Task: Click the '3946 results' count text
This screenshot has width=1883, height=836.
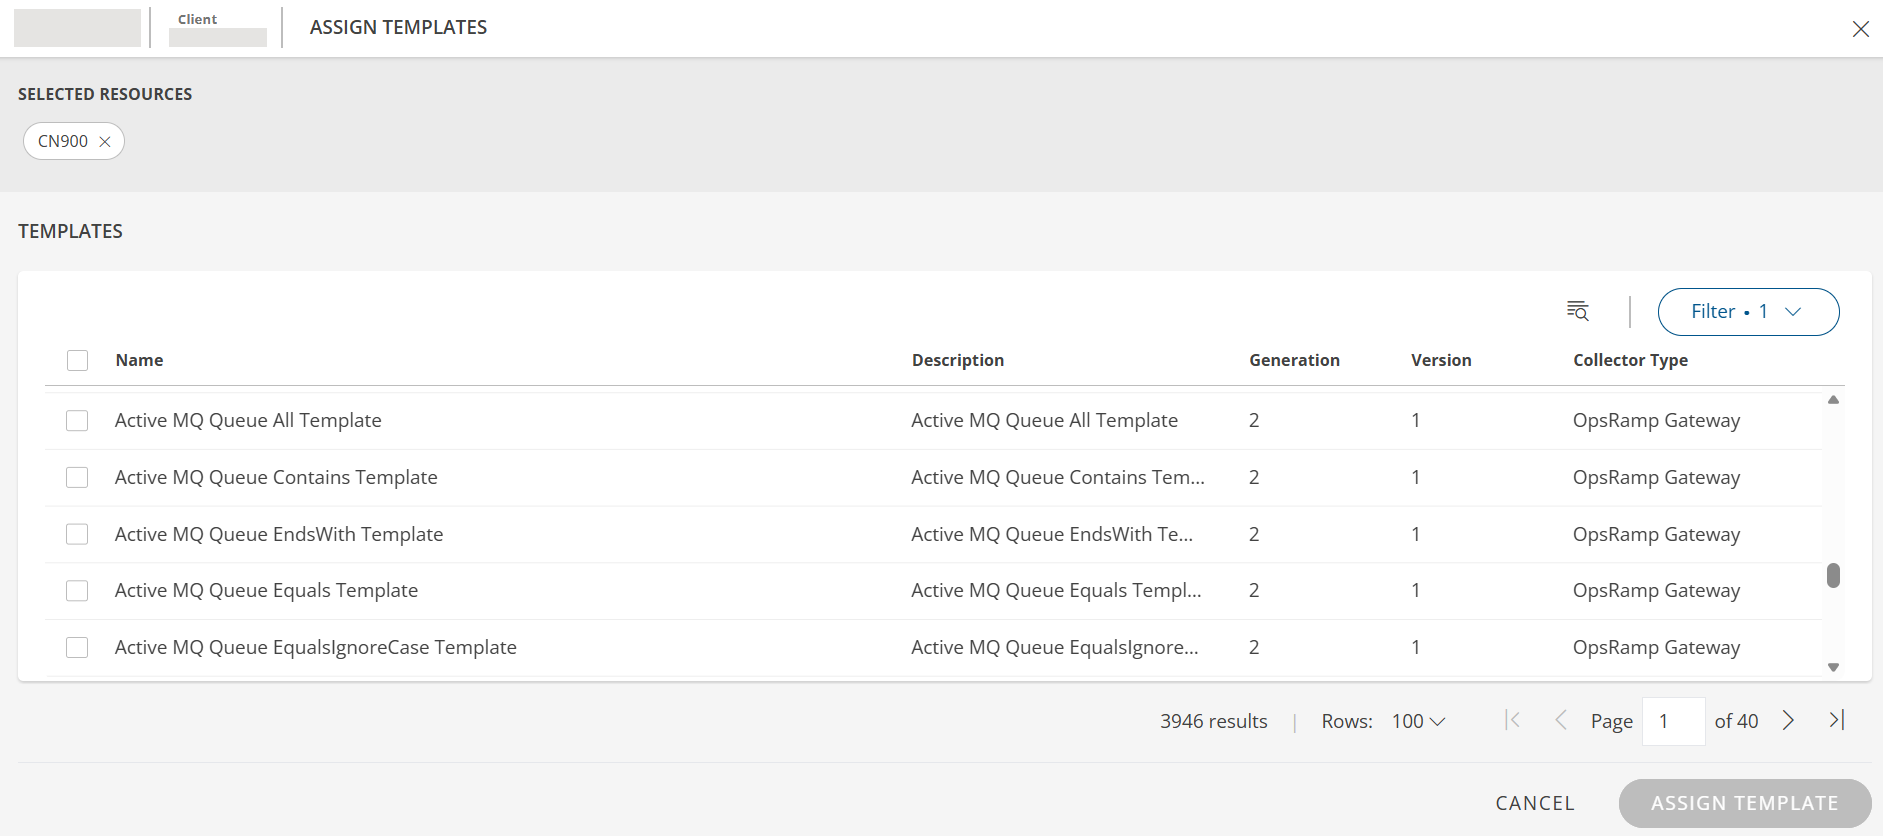Action: tap(1214, 721)
